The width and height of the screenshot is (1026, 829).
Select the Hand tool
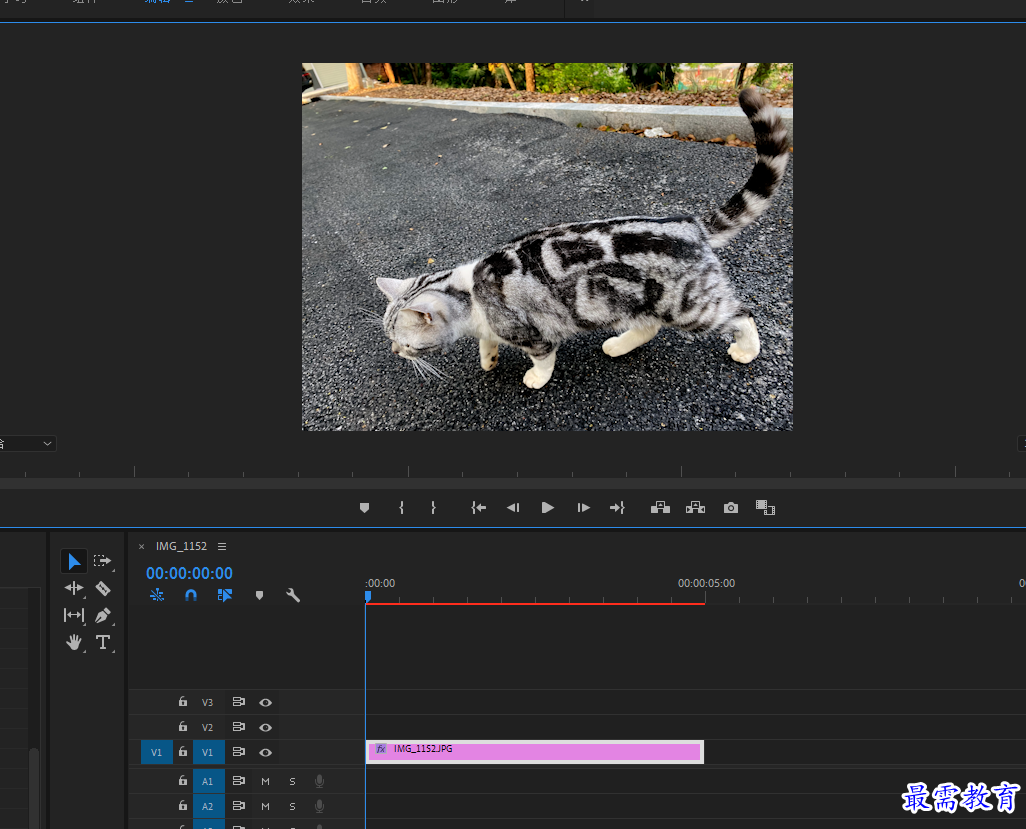(x=74, y=643)
